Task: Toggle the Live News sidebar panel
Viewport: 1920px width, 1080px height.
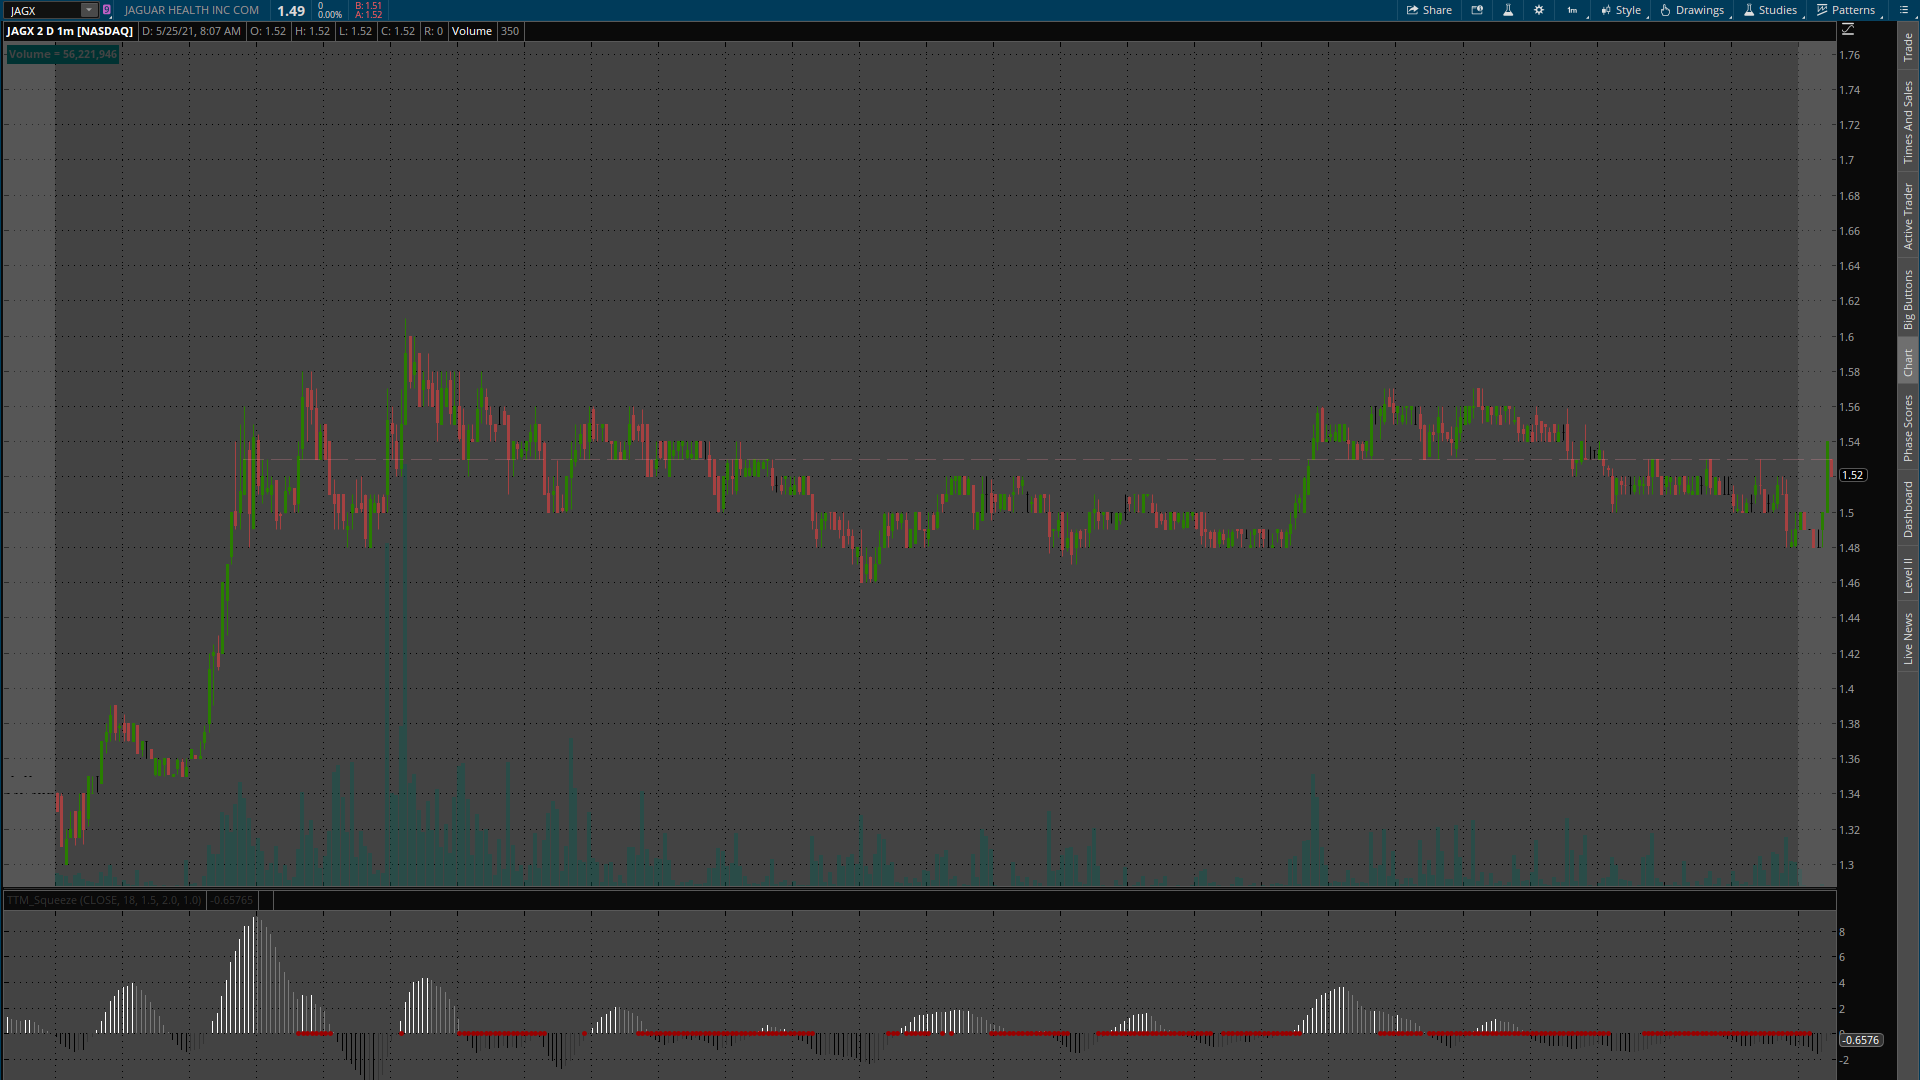Action: click(1908, 639)
